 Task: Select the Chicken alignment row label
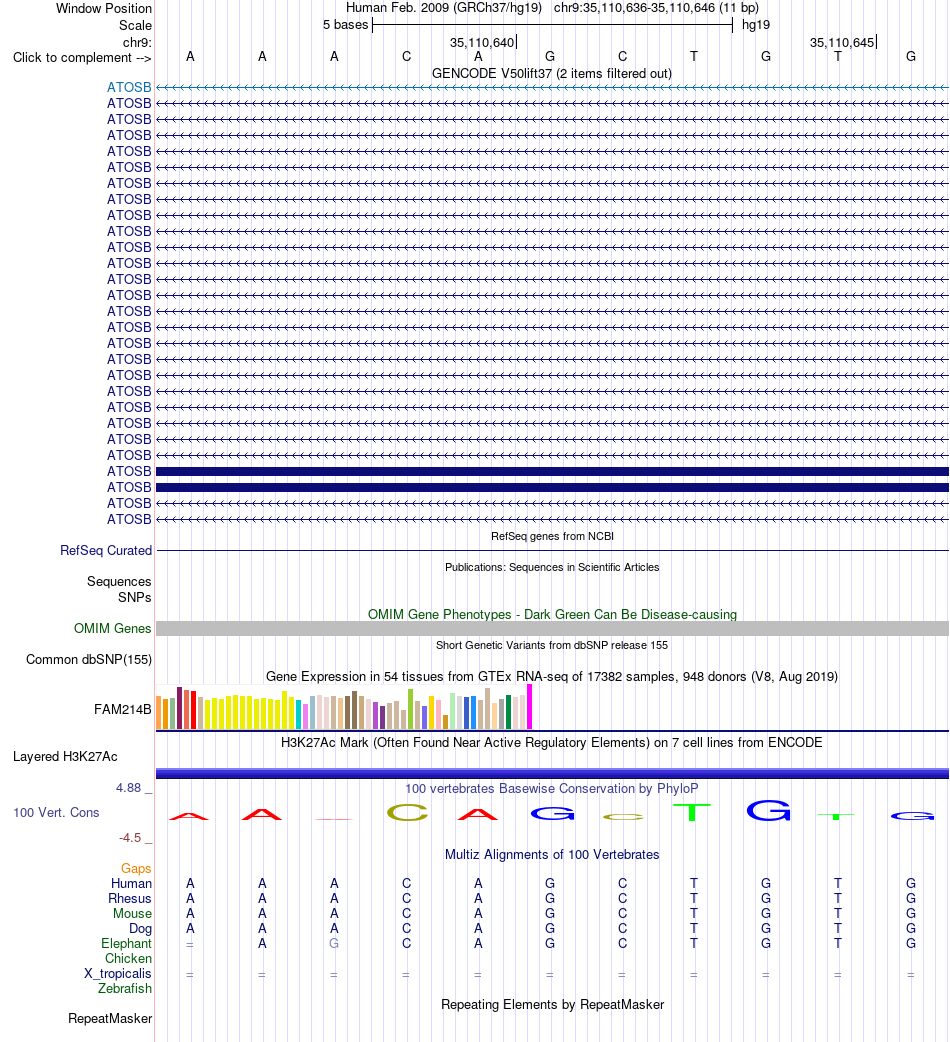128,958
